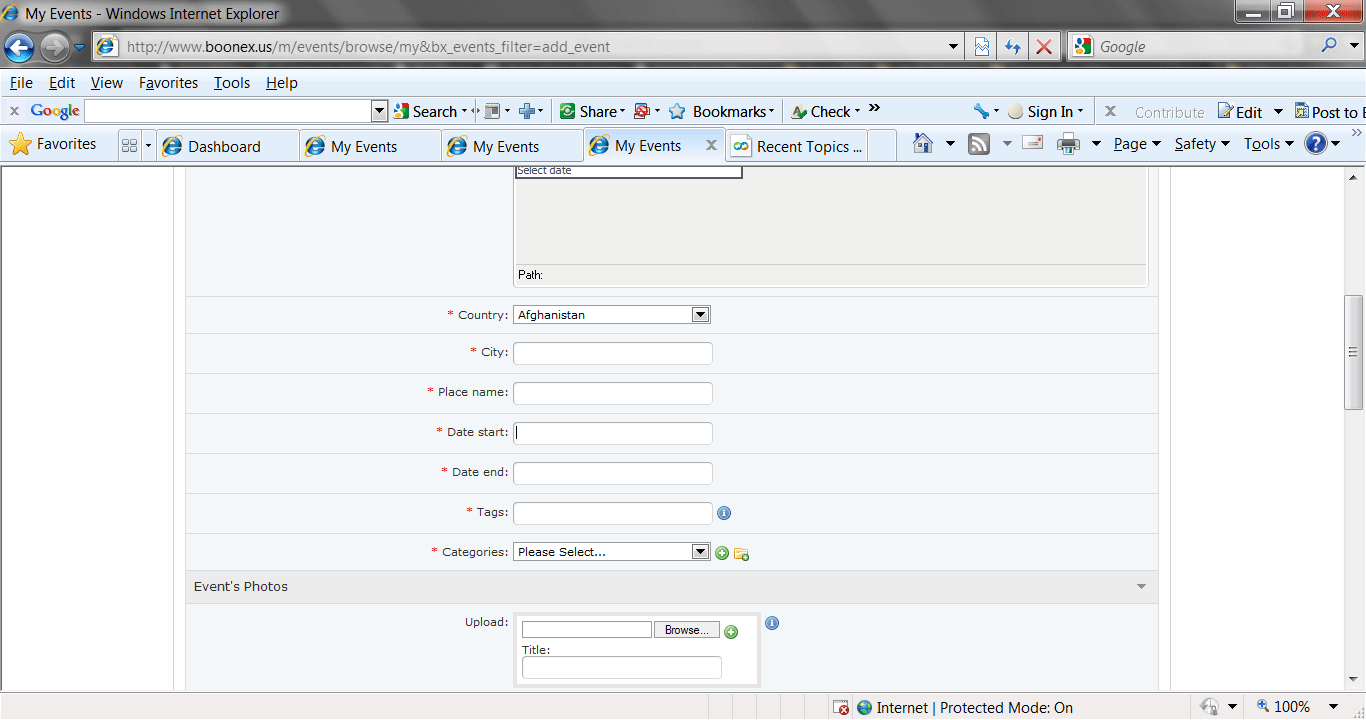This screenshot has width=1366, height=720.
Task: Click green plus icon beside Browse button
Action: tap(731, 632)
